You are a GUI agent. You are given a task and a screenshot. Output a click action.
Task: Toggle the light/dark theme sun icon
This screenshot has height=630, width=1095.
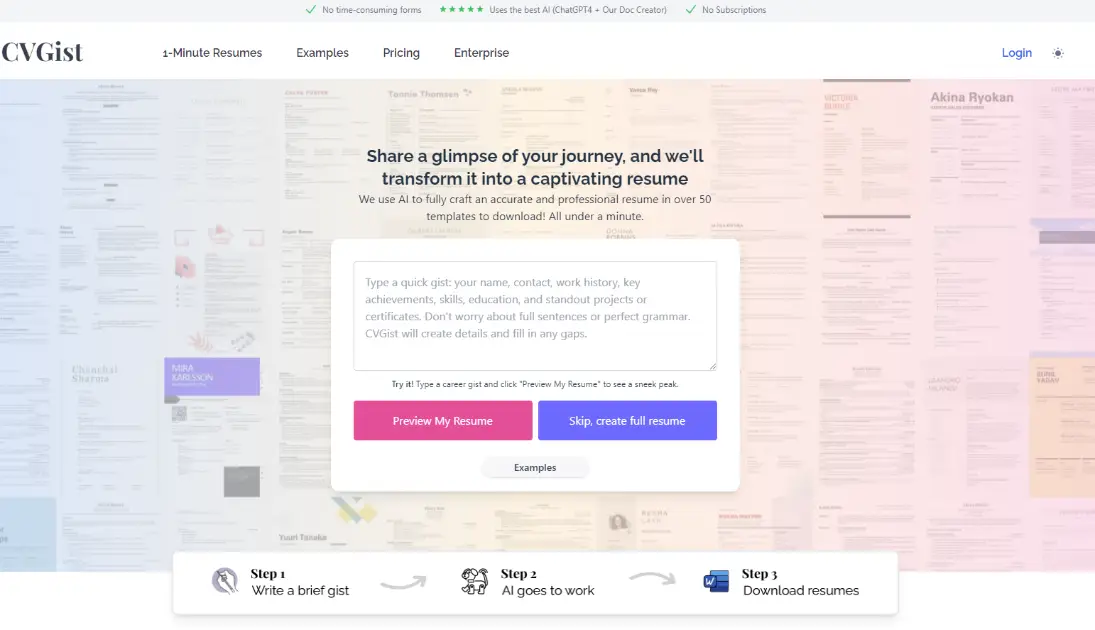click(1057, 53)
